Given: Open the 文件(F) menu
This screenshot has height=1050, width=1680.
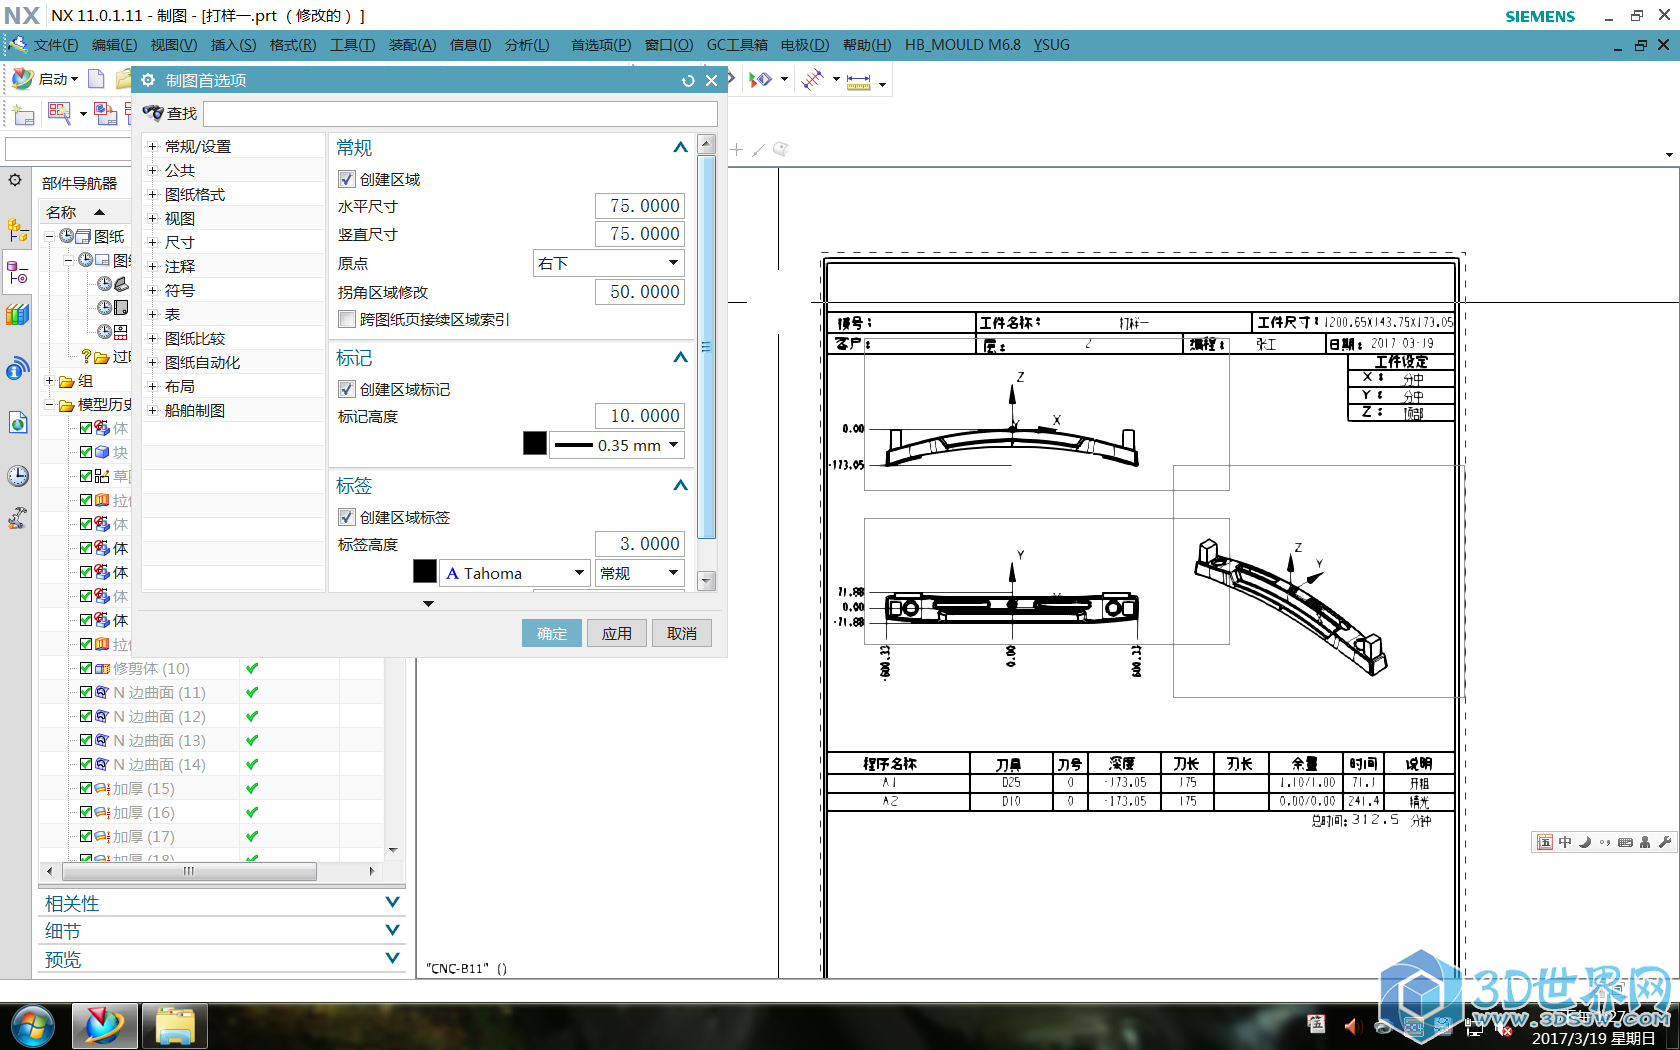Looking at the screenshot, I should click(x=55, y=45).
